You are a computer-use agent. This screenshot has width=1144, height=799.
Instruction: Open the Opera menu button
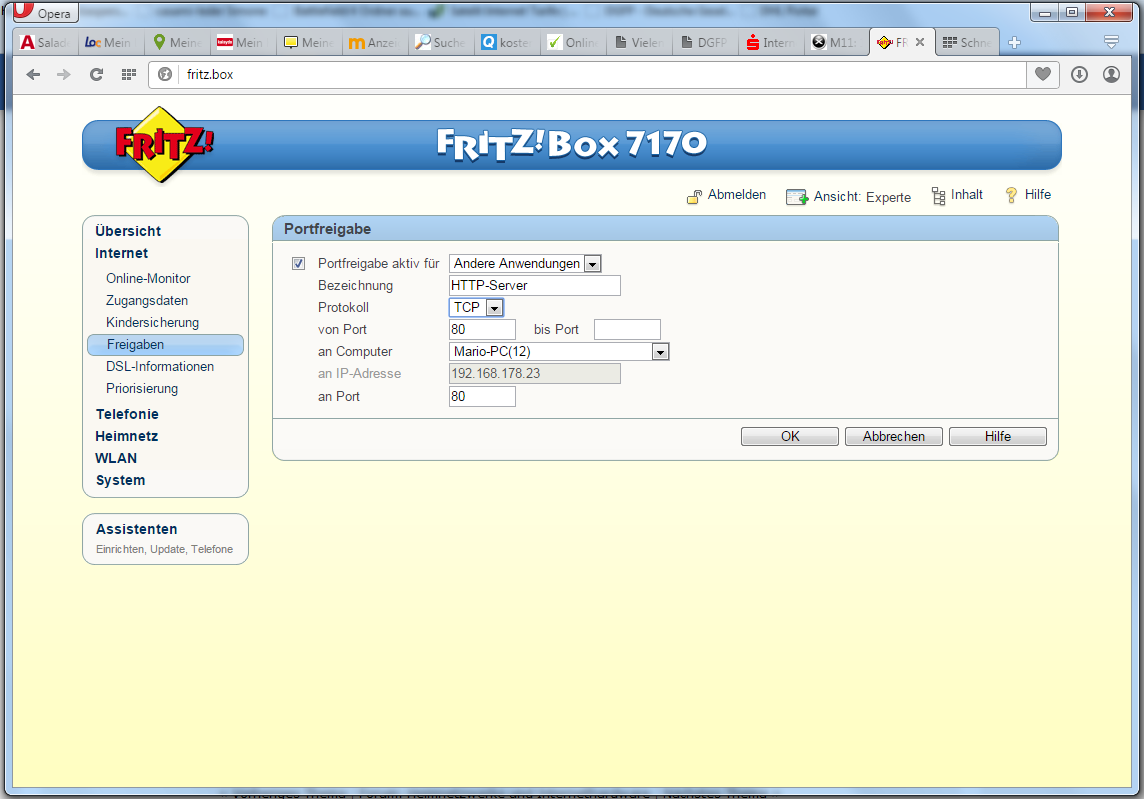(45, 13)
